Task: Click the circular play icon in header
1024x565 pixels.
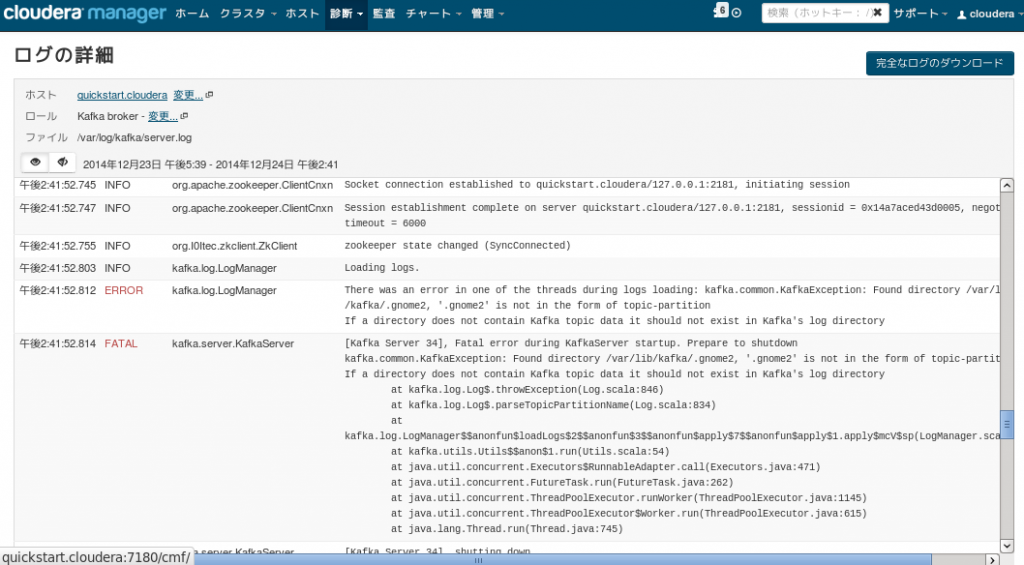Action: (x=737, y=13)
